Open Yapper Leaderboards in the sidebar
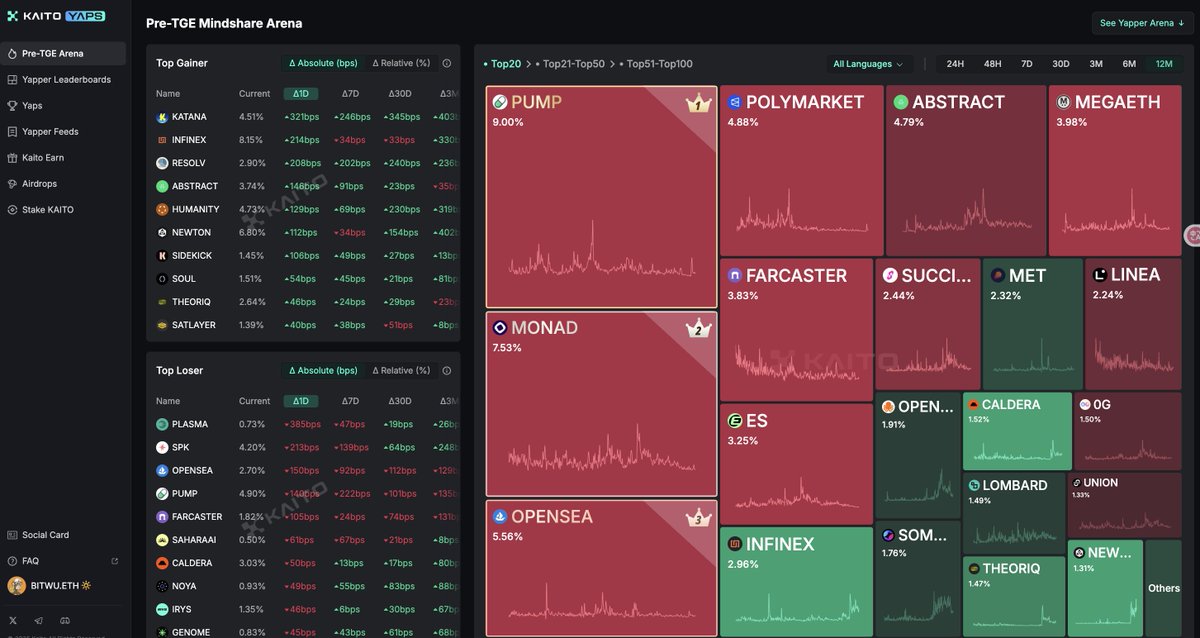Screen dimensions: 1200x638 pyautogui.click(x=63, y=79)
